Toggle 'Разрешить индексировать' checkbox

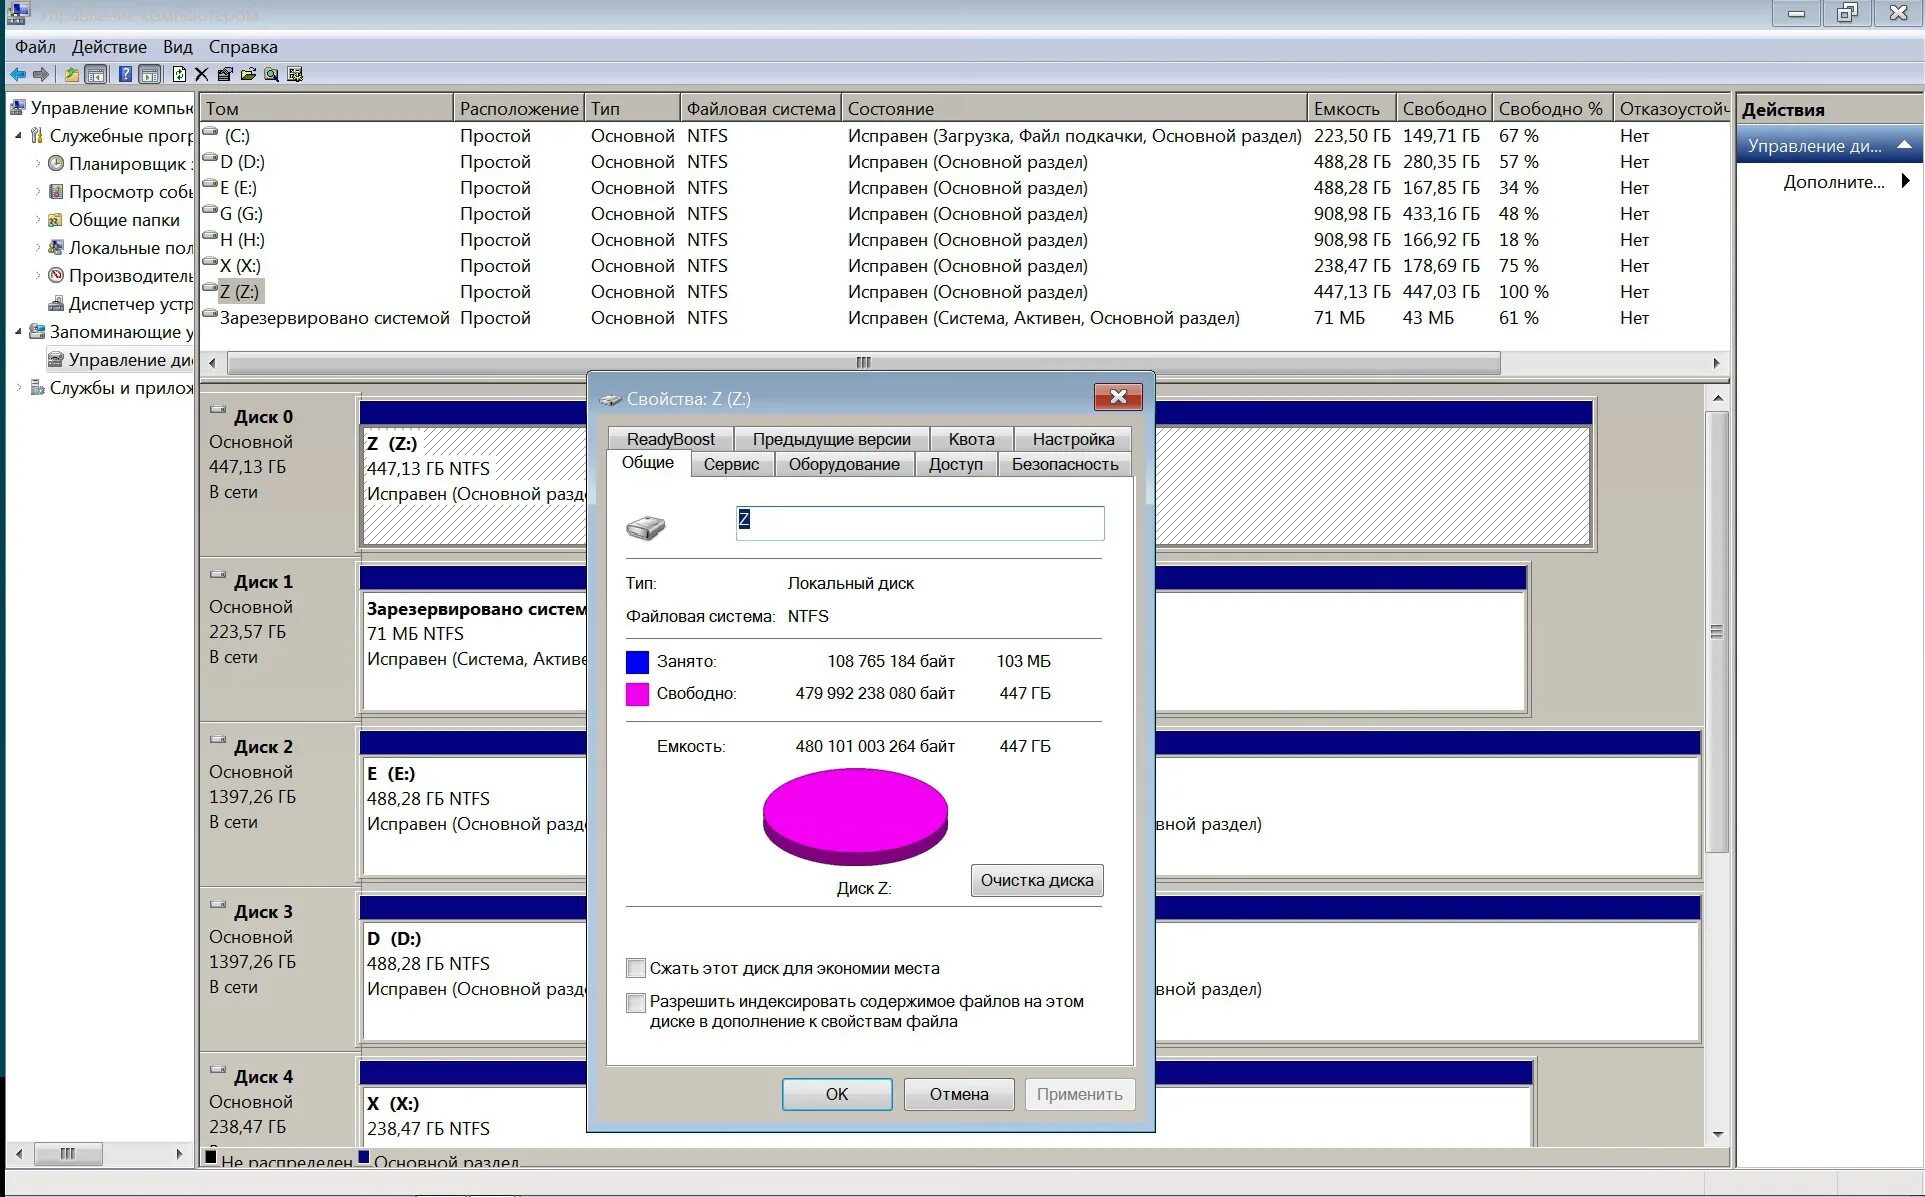tap(636, 1002)
